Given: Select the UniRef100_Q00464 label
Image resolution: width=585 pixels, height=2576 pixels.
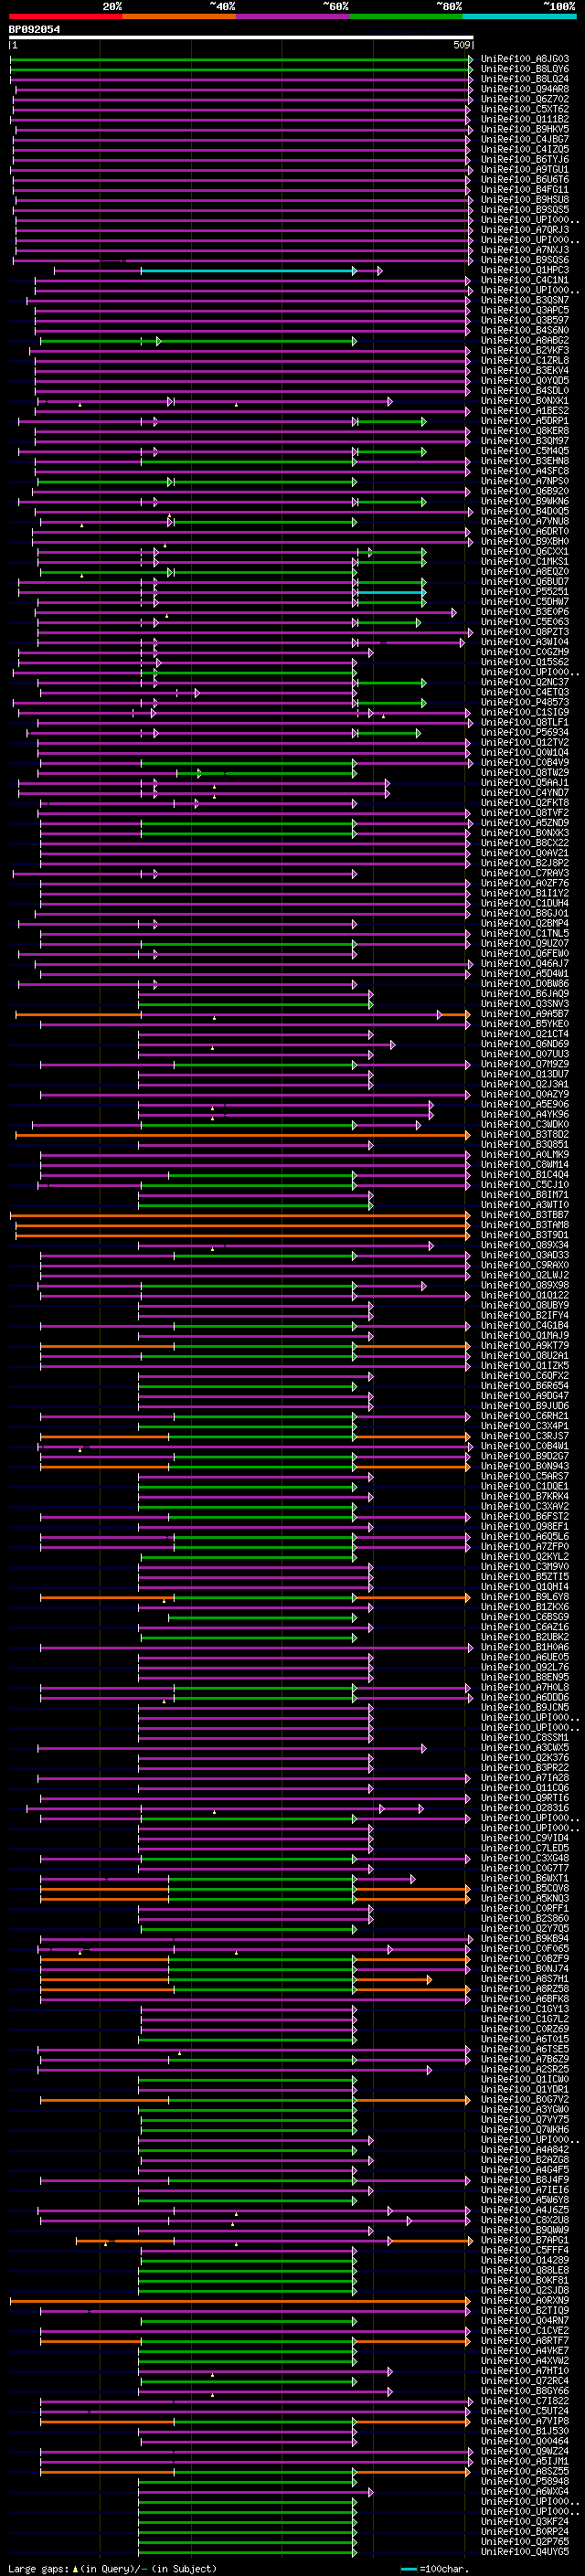Looking at the screenshot, I should point(524,2441).
